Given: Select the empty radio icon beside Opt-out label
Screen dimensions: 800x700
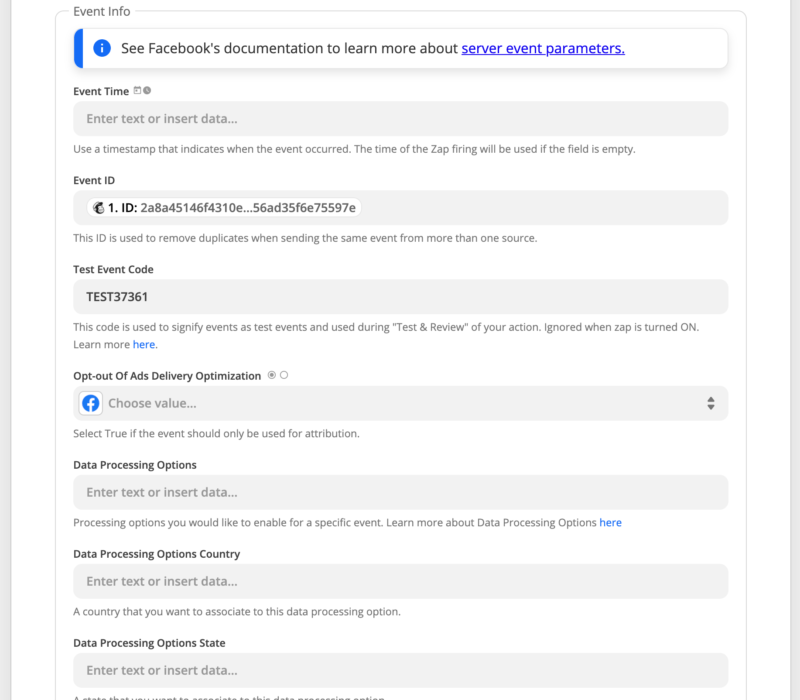Looking at the screenshot, I should click(x=284, y=375).
